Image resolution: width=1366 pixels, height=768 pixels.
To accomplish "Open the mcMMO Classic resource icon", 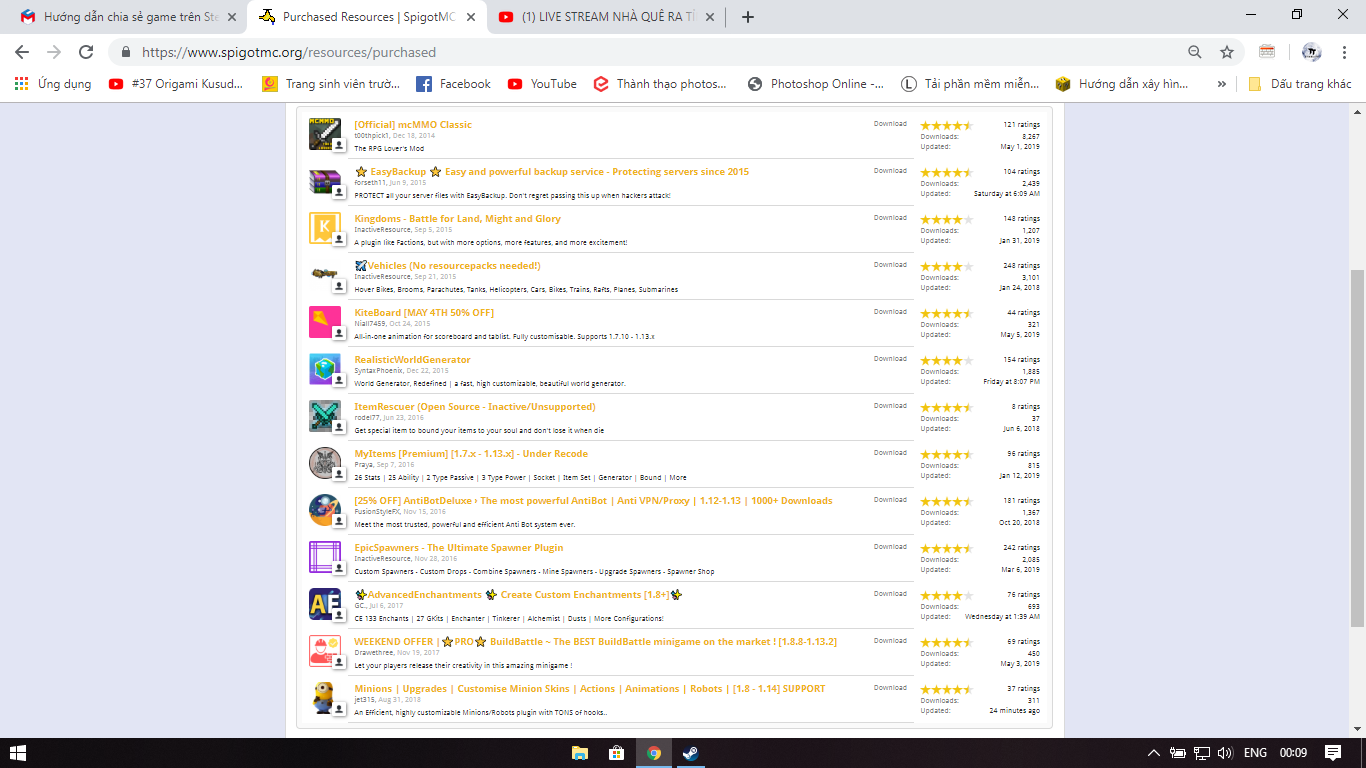I will point(325,133).
